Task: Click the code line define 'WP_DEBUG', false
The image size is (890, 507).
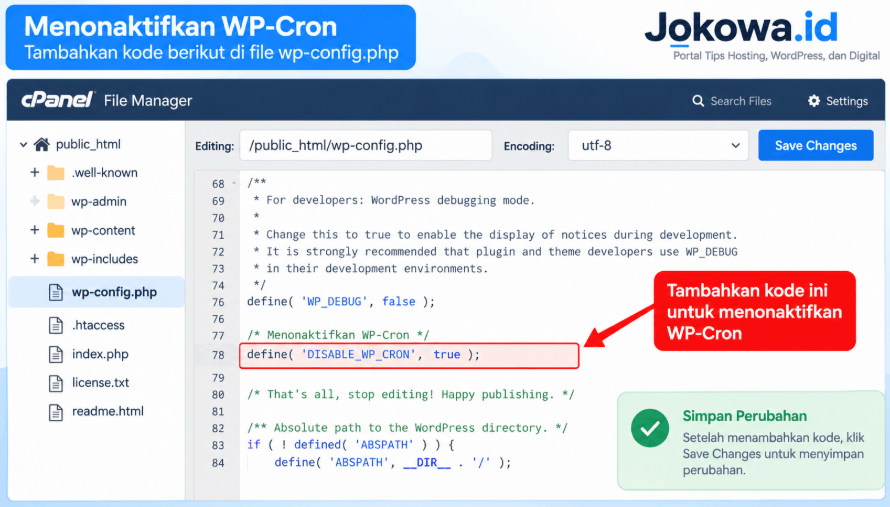Action: [341, 301]
